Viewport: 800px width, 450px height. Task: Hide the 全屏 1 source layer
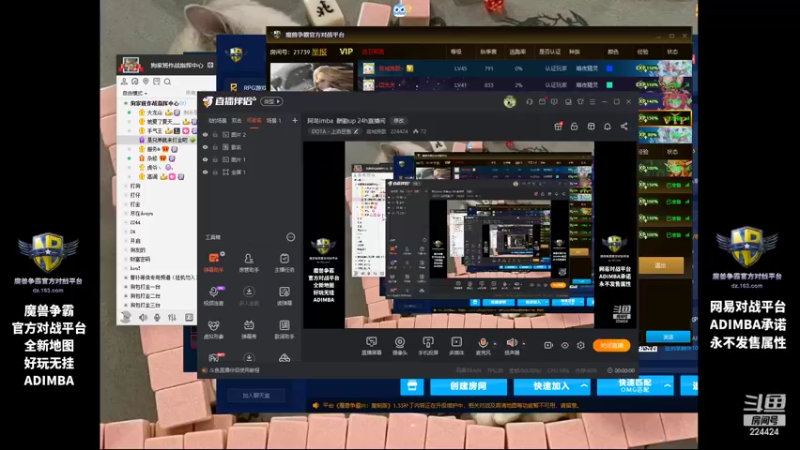click(x=206, y=172)
